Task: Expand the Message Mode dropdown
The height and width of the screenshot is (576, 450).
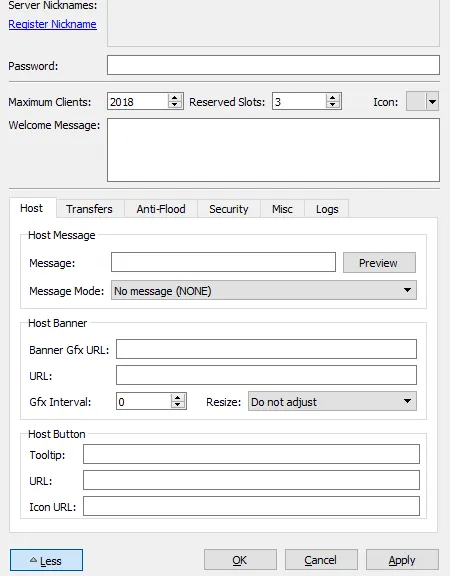Action: point(264,291)
